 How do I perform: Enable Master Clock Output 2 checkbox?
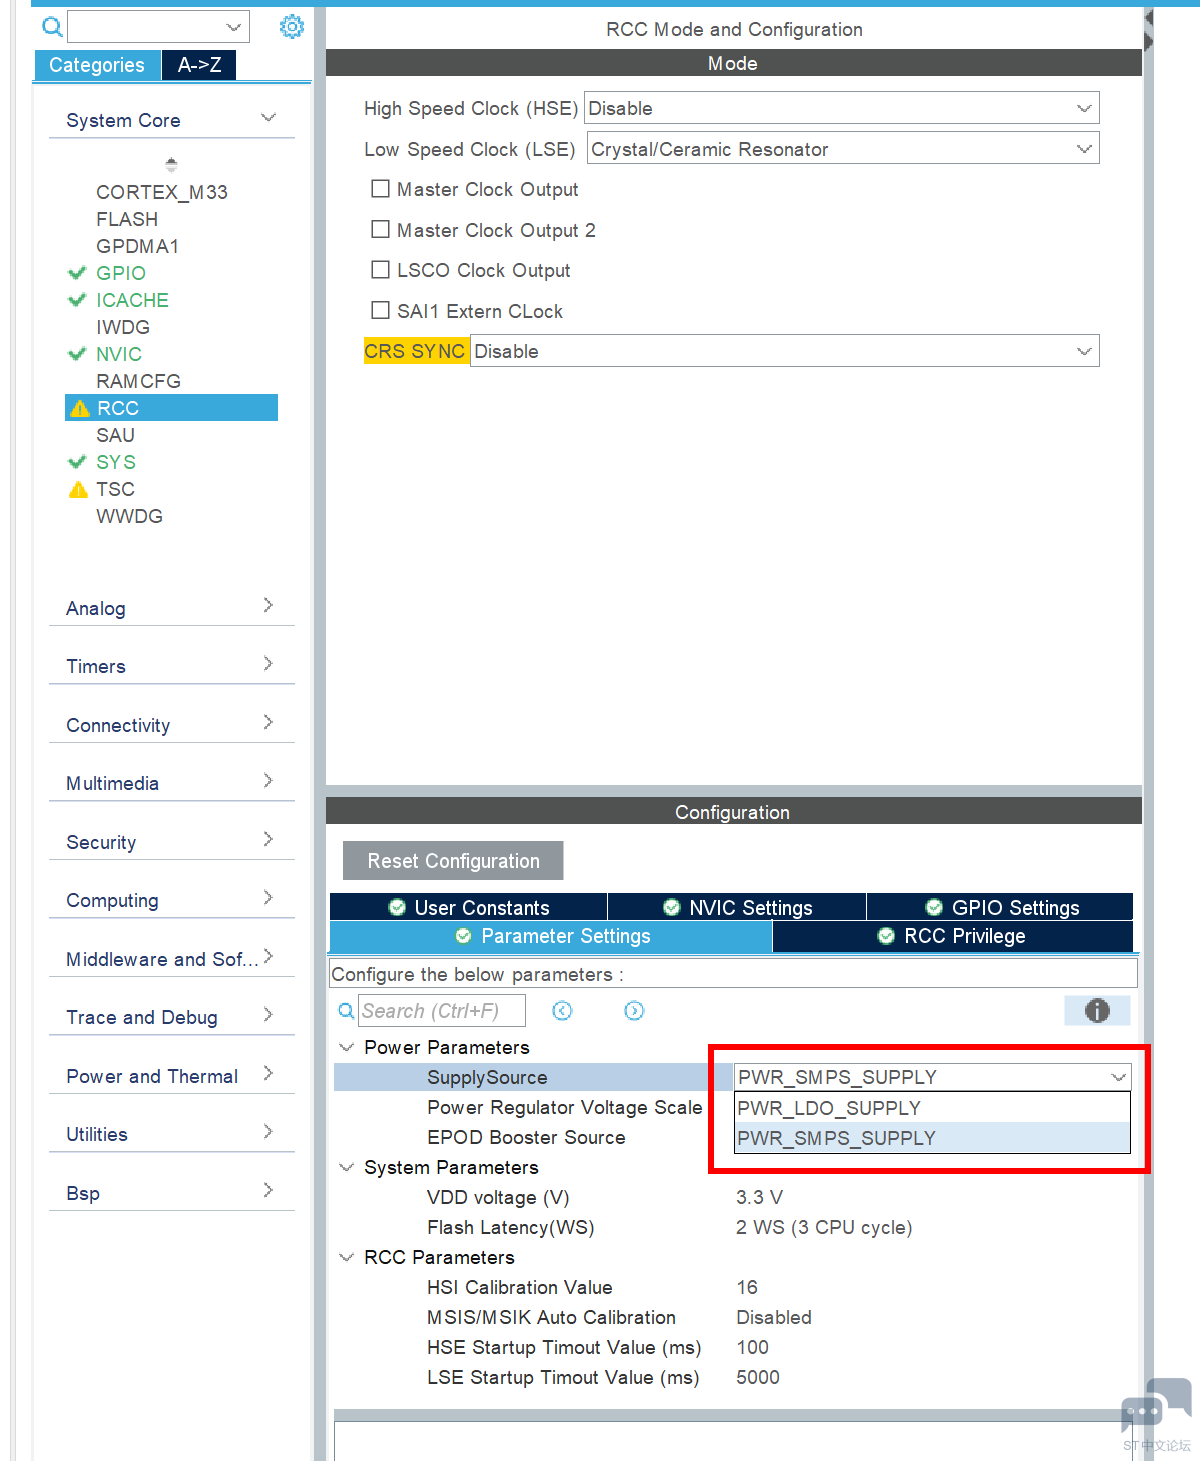[380, 229]
